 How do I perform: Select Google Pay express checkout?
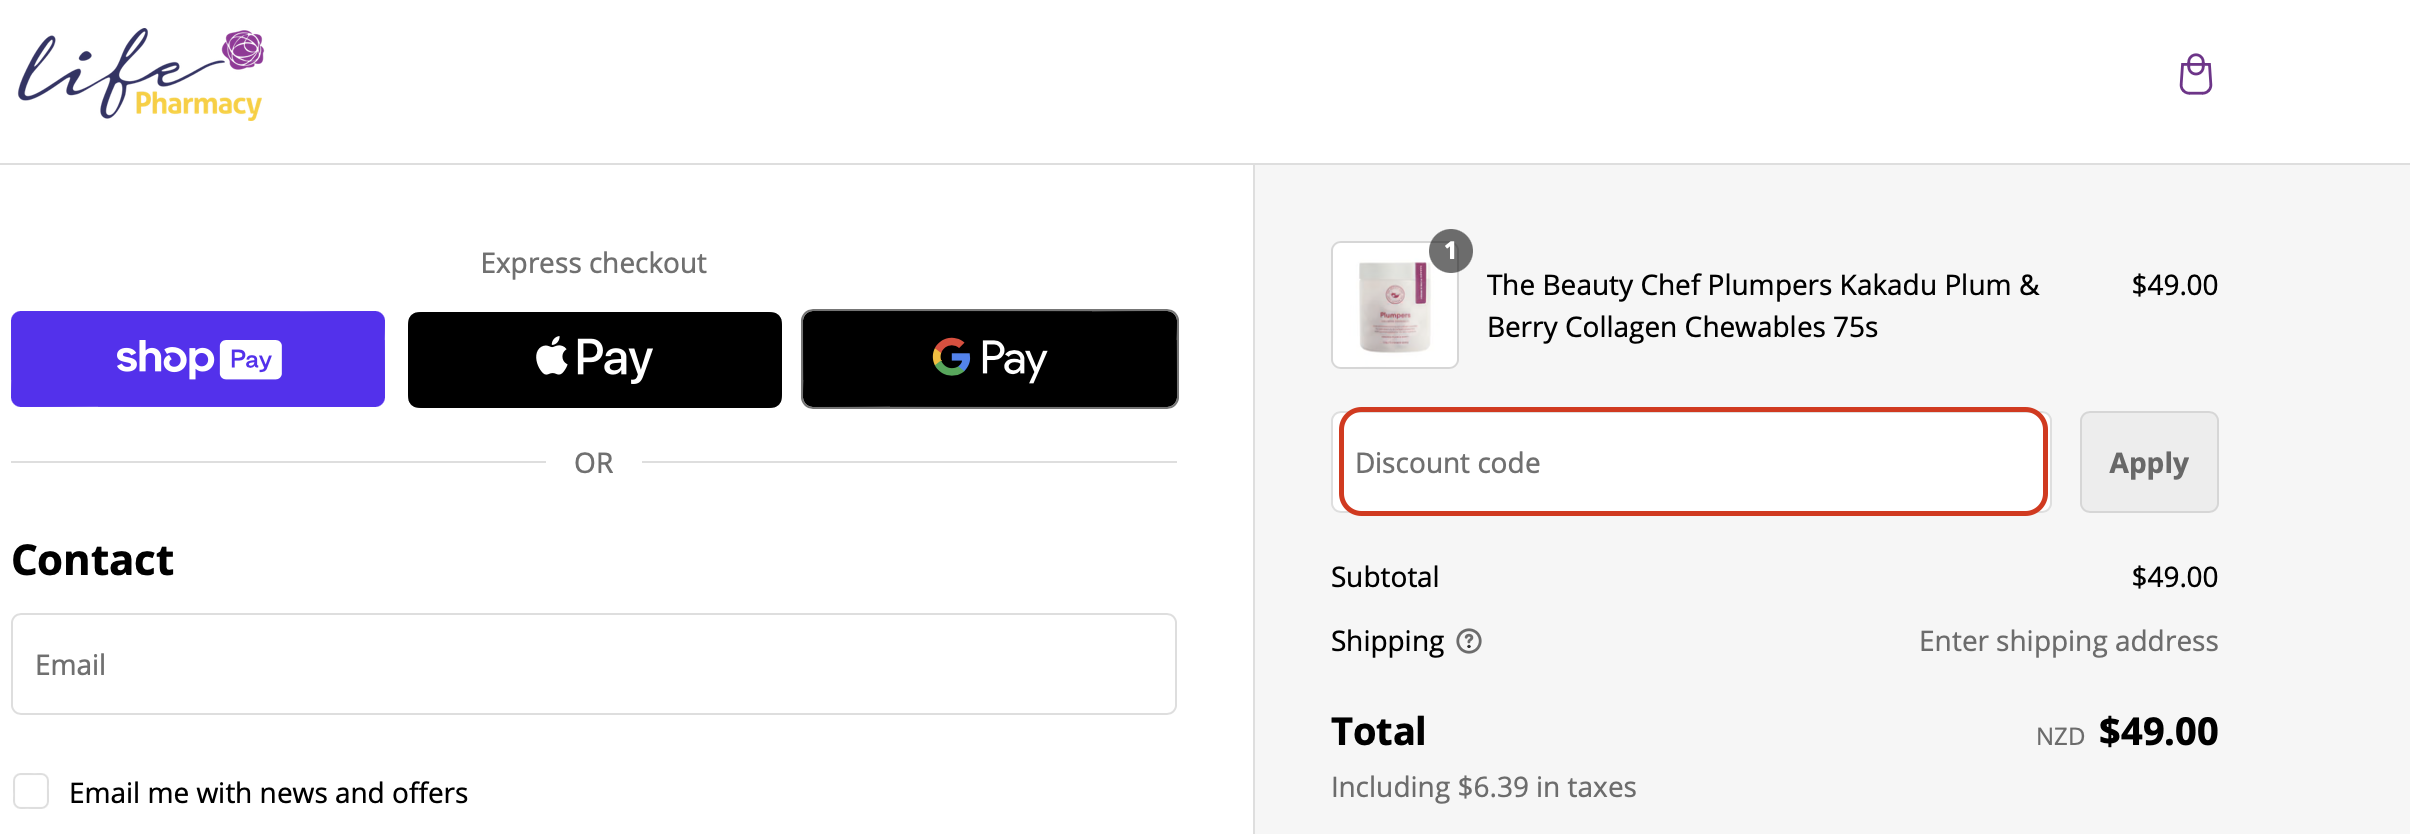click(990, 359)
